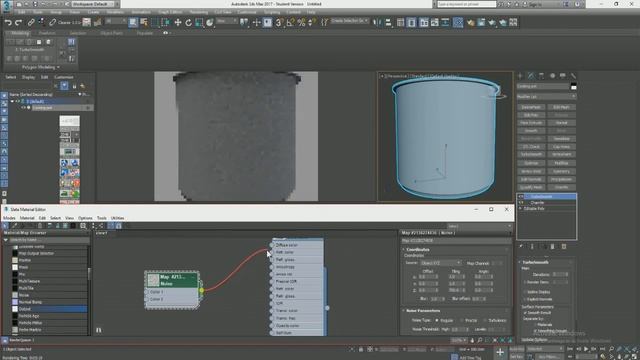Open the Create tab in command panel
The image size is (640, 360).
pyautogui.click(x=520, y=76)
